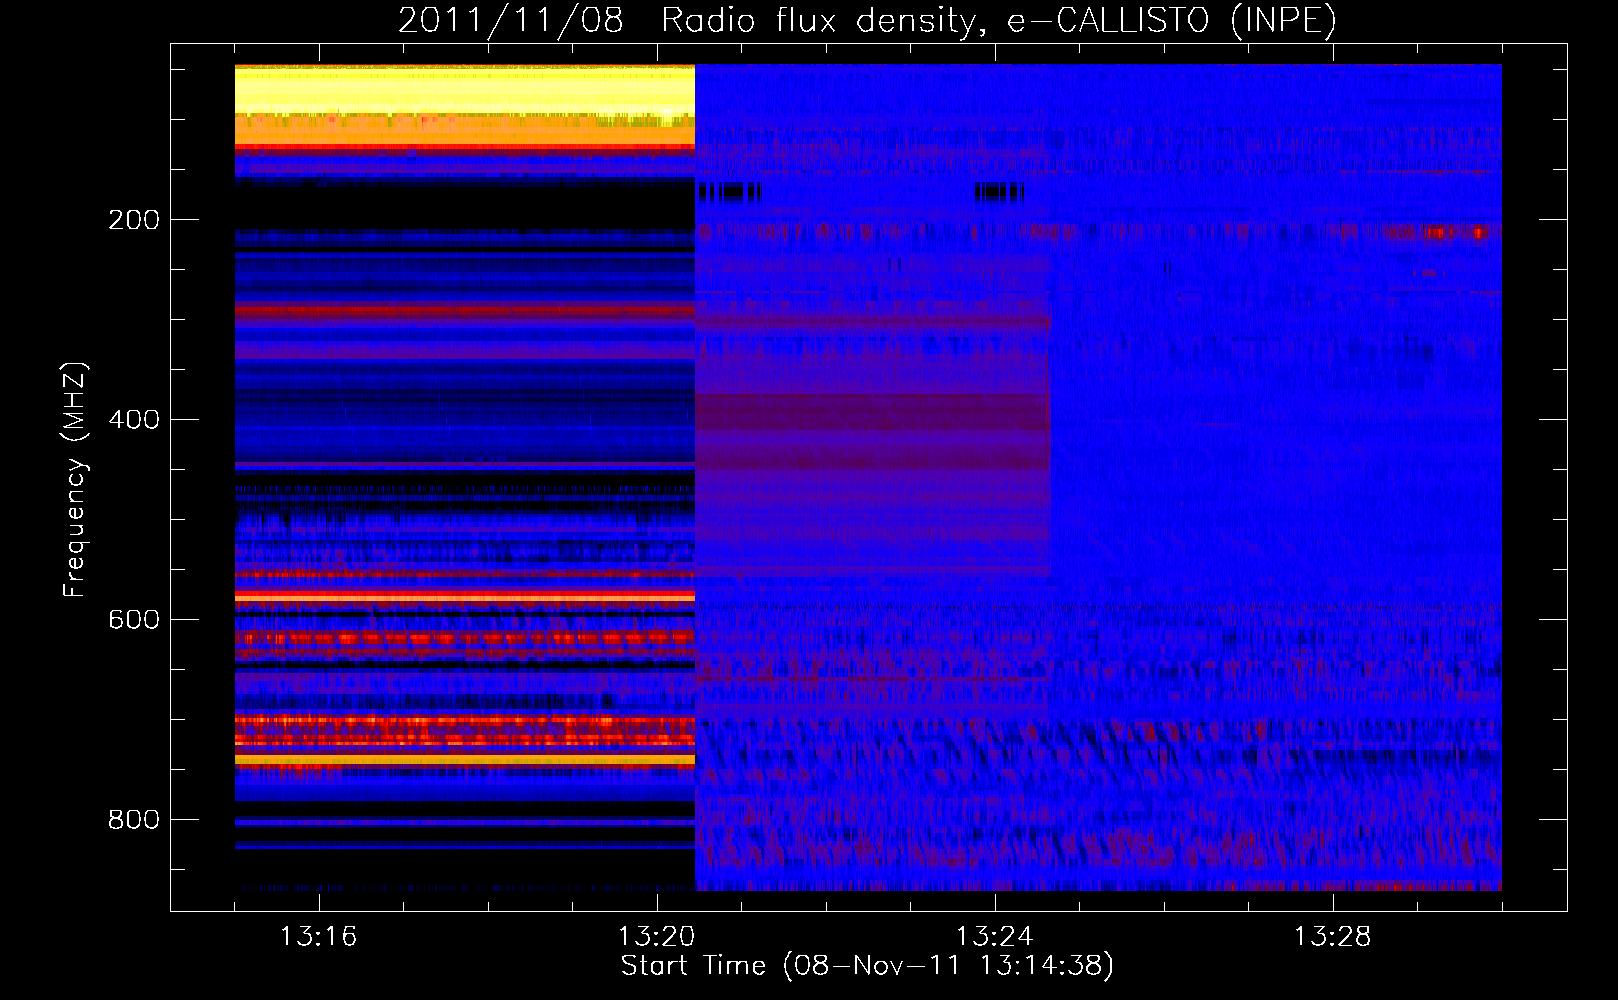The height and width of the screenshot is (1000, 1618).
Task: Click the purple-red block near 400 MHz
Action: tap(872, 412)
